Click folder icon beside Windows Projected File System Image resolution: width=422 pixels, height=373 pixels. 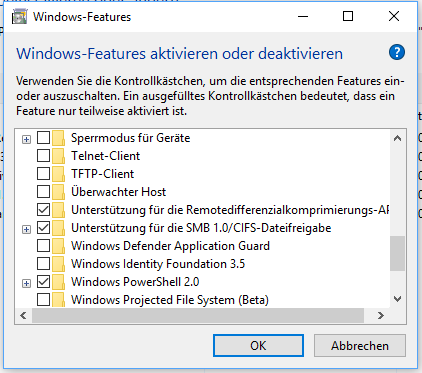[x=58, y=300]
